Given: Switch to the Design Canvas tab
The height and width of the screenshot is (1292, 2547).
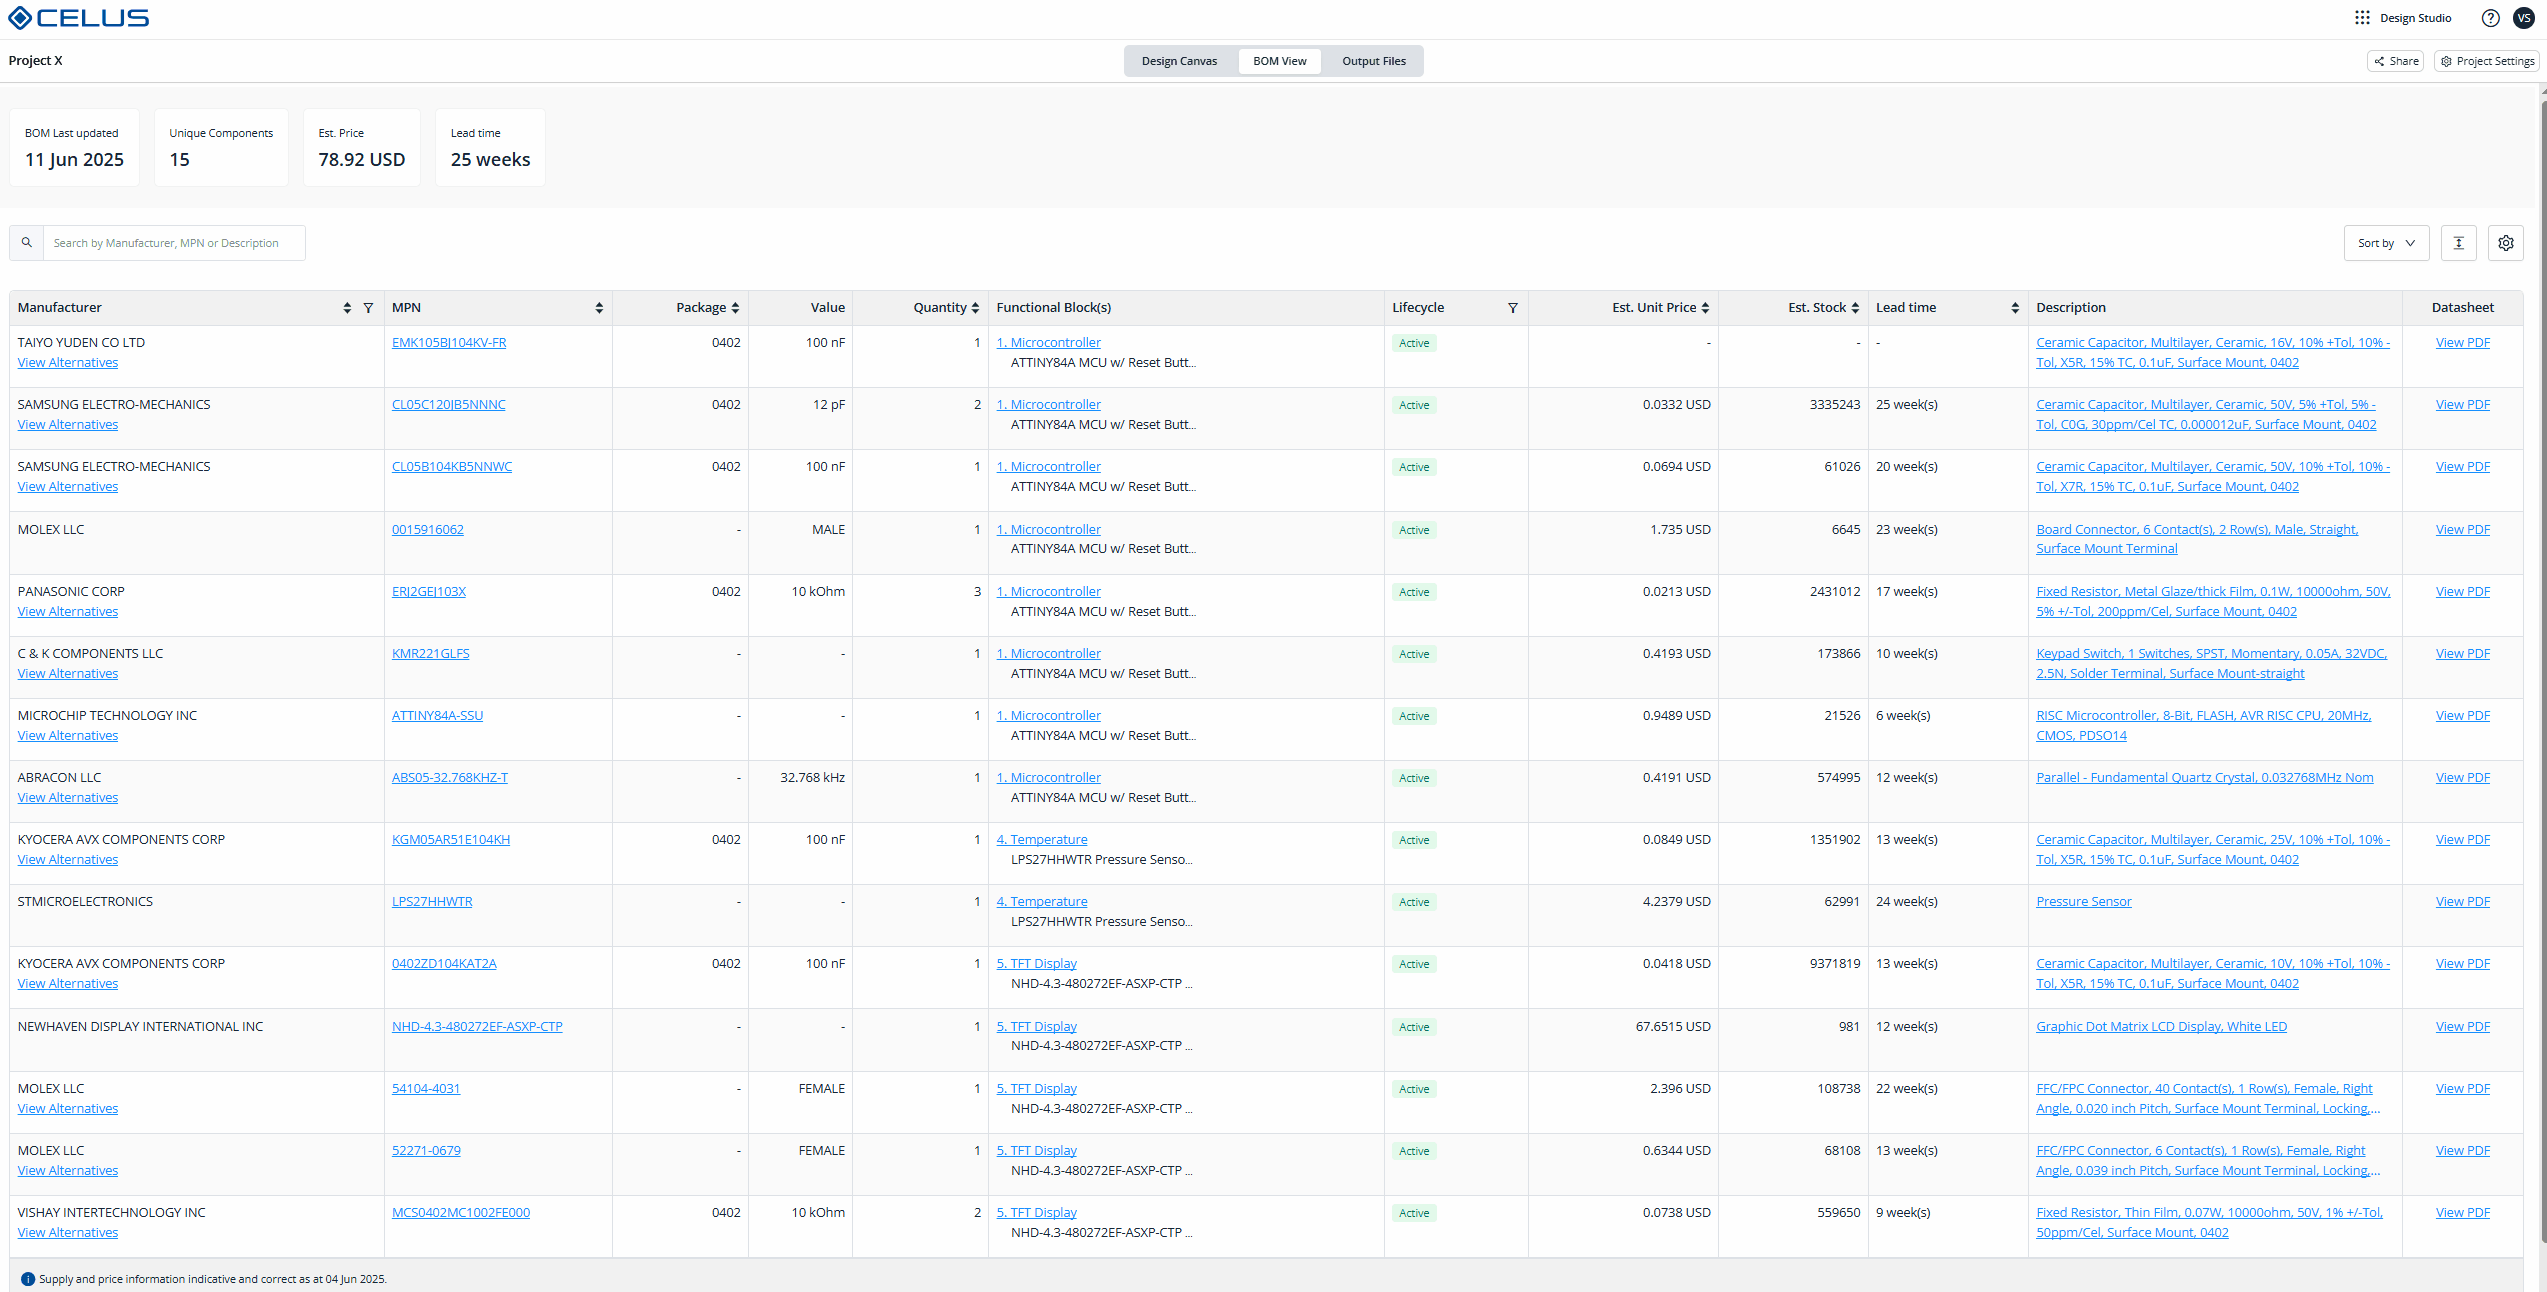Looking at the screenshot, I should pyautogui.click(x=1179, y=61).
